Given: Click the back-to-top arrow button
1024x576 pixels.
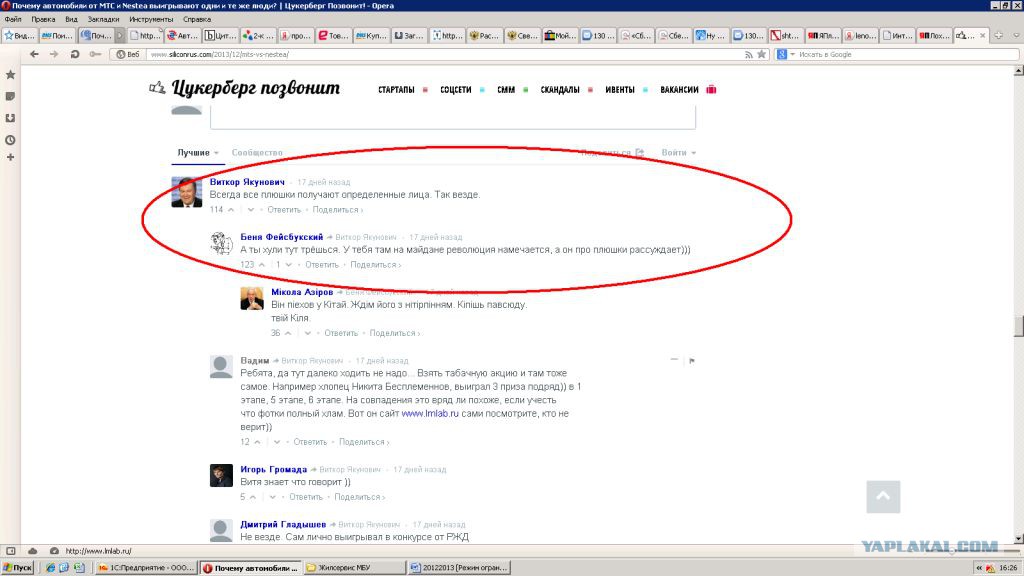Looking at the screenshot, I should coord(883,496).
